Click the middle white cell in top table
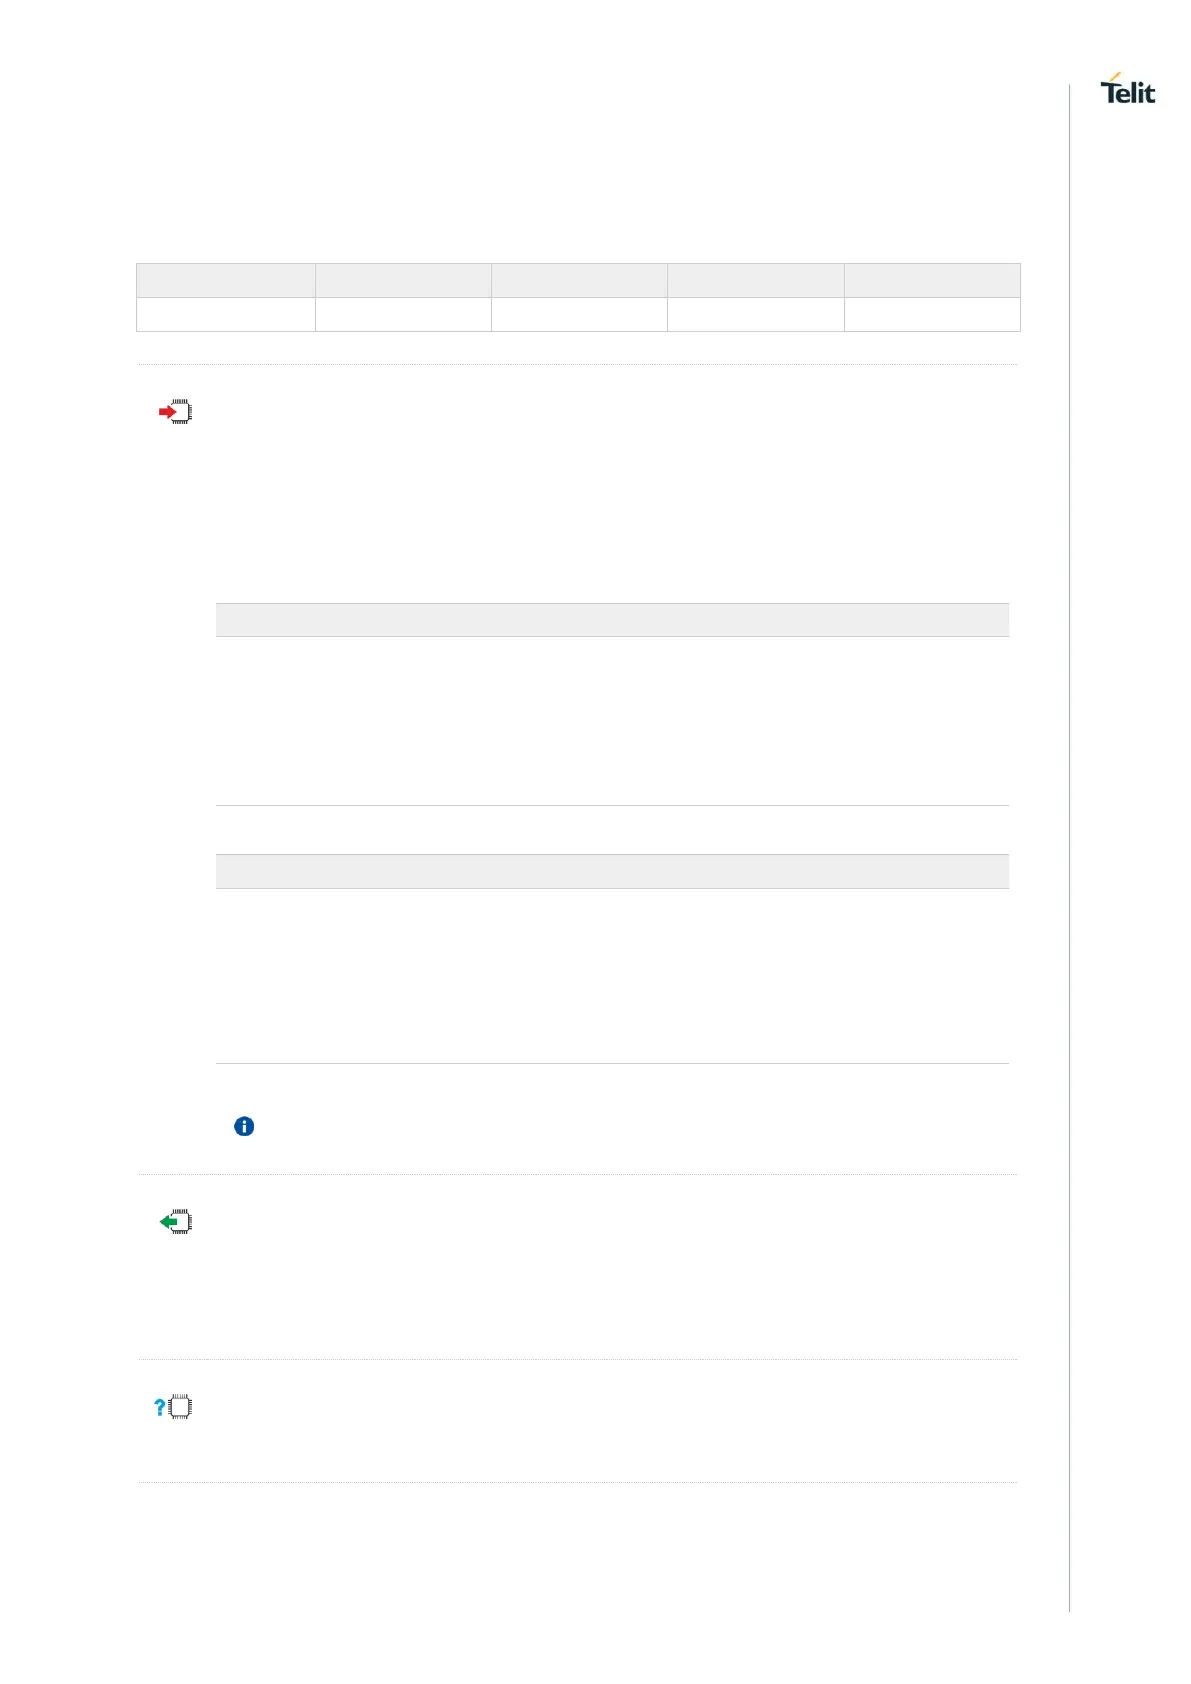 [x=579, y=315]
